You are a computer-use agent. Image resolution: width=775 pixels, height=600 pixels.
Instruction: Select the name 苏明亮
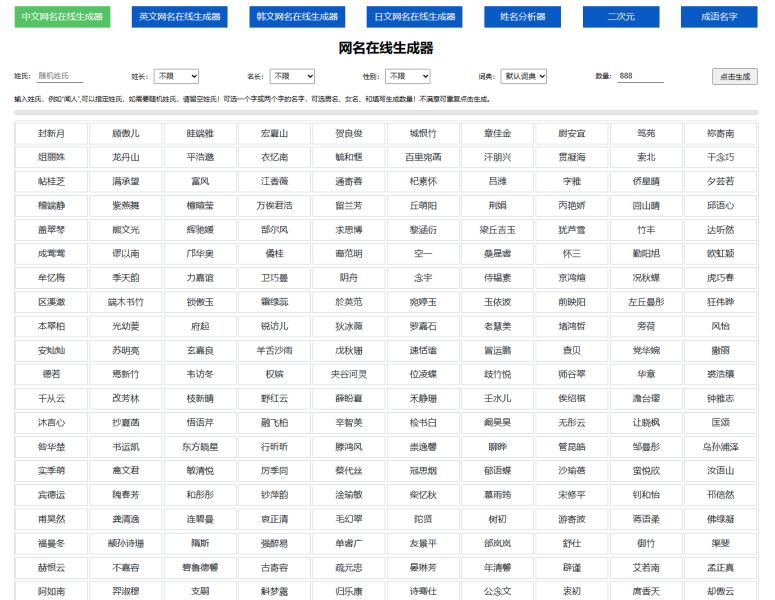click(126, 350)
